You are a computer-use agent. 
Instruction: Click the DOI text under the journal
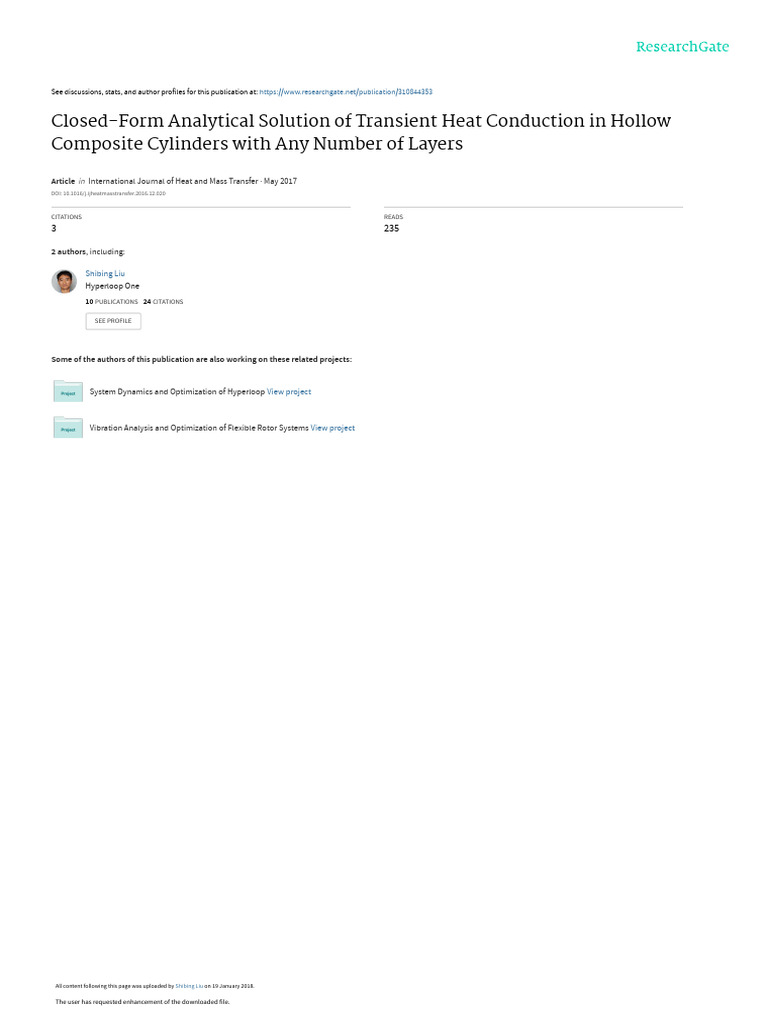click(108, 193)
